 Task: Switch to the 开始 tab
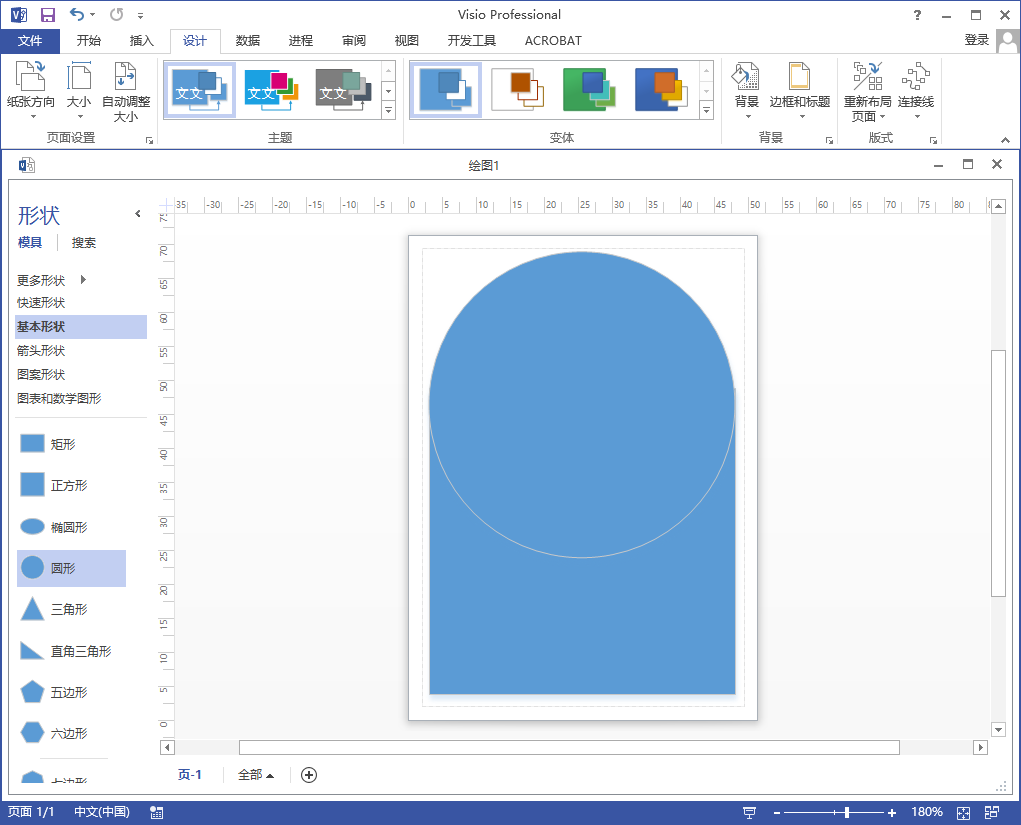[x=89, y=40]
